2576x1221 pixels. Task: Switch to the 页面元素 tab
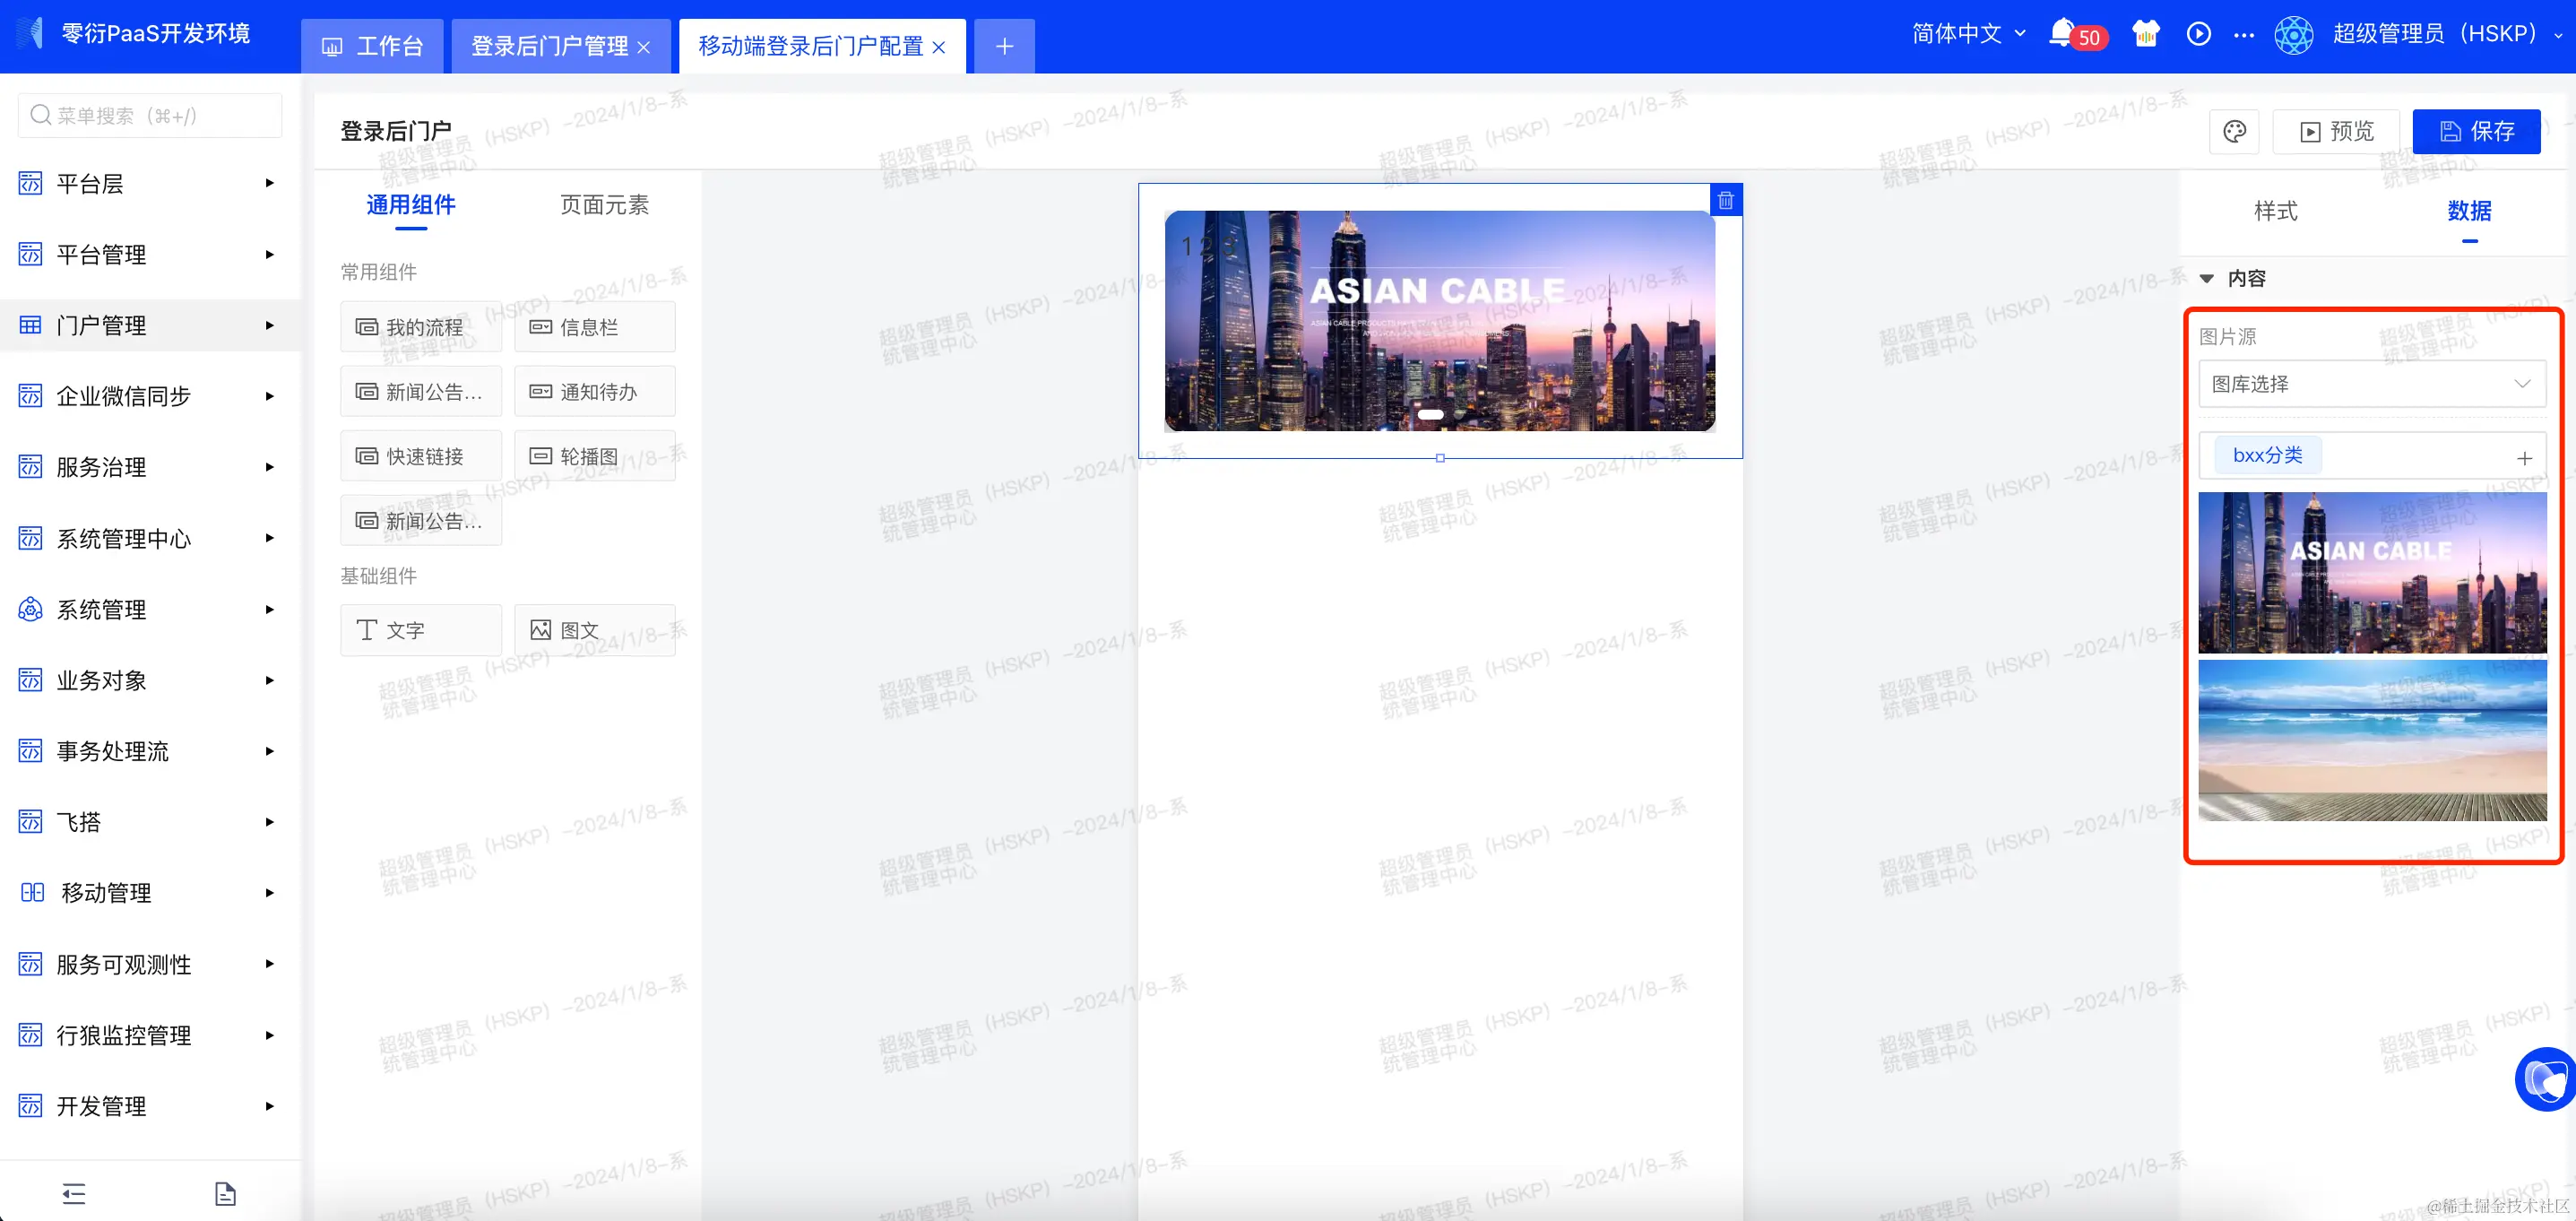[x=604, y=205]
